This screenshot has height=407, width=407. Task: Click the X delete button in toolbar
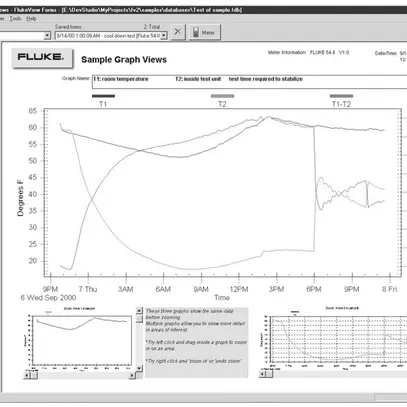pyautogui.click(x=178, y=32)
